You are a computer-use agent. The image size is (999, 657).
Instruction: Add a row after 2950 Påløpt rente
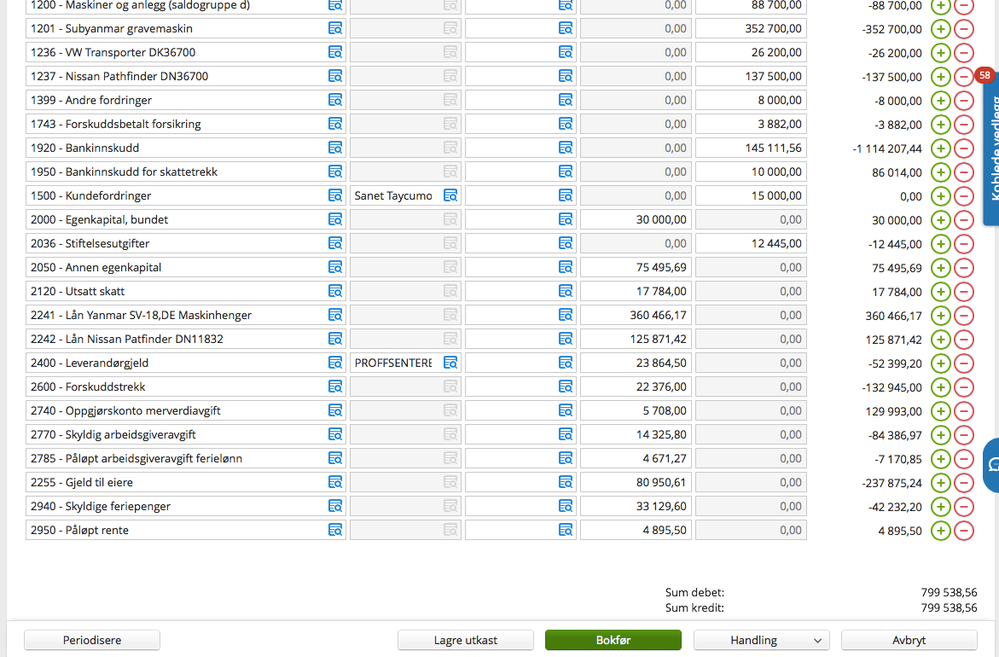[x=940, y=530]
